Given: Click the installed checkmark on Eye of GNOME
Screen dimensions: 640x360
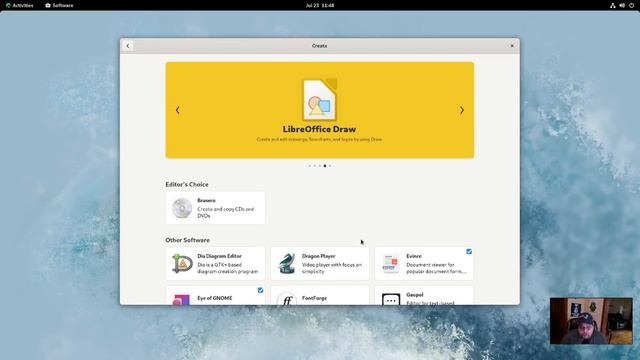Looking at the screenshot, I should [260, 290].
